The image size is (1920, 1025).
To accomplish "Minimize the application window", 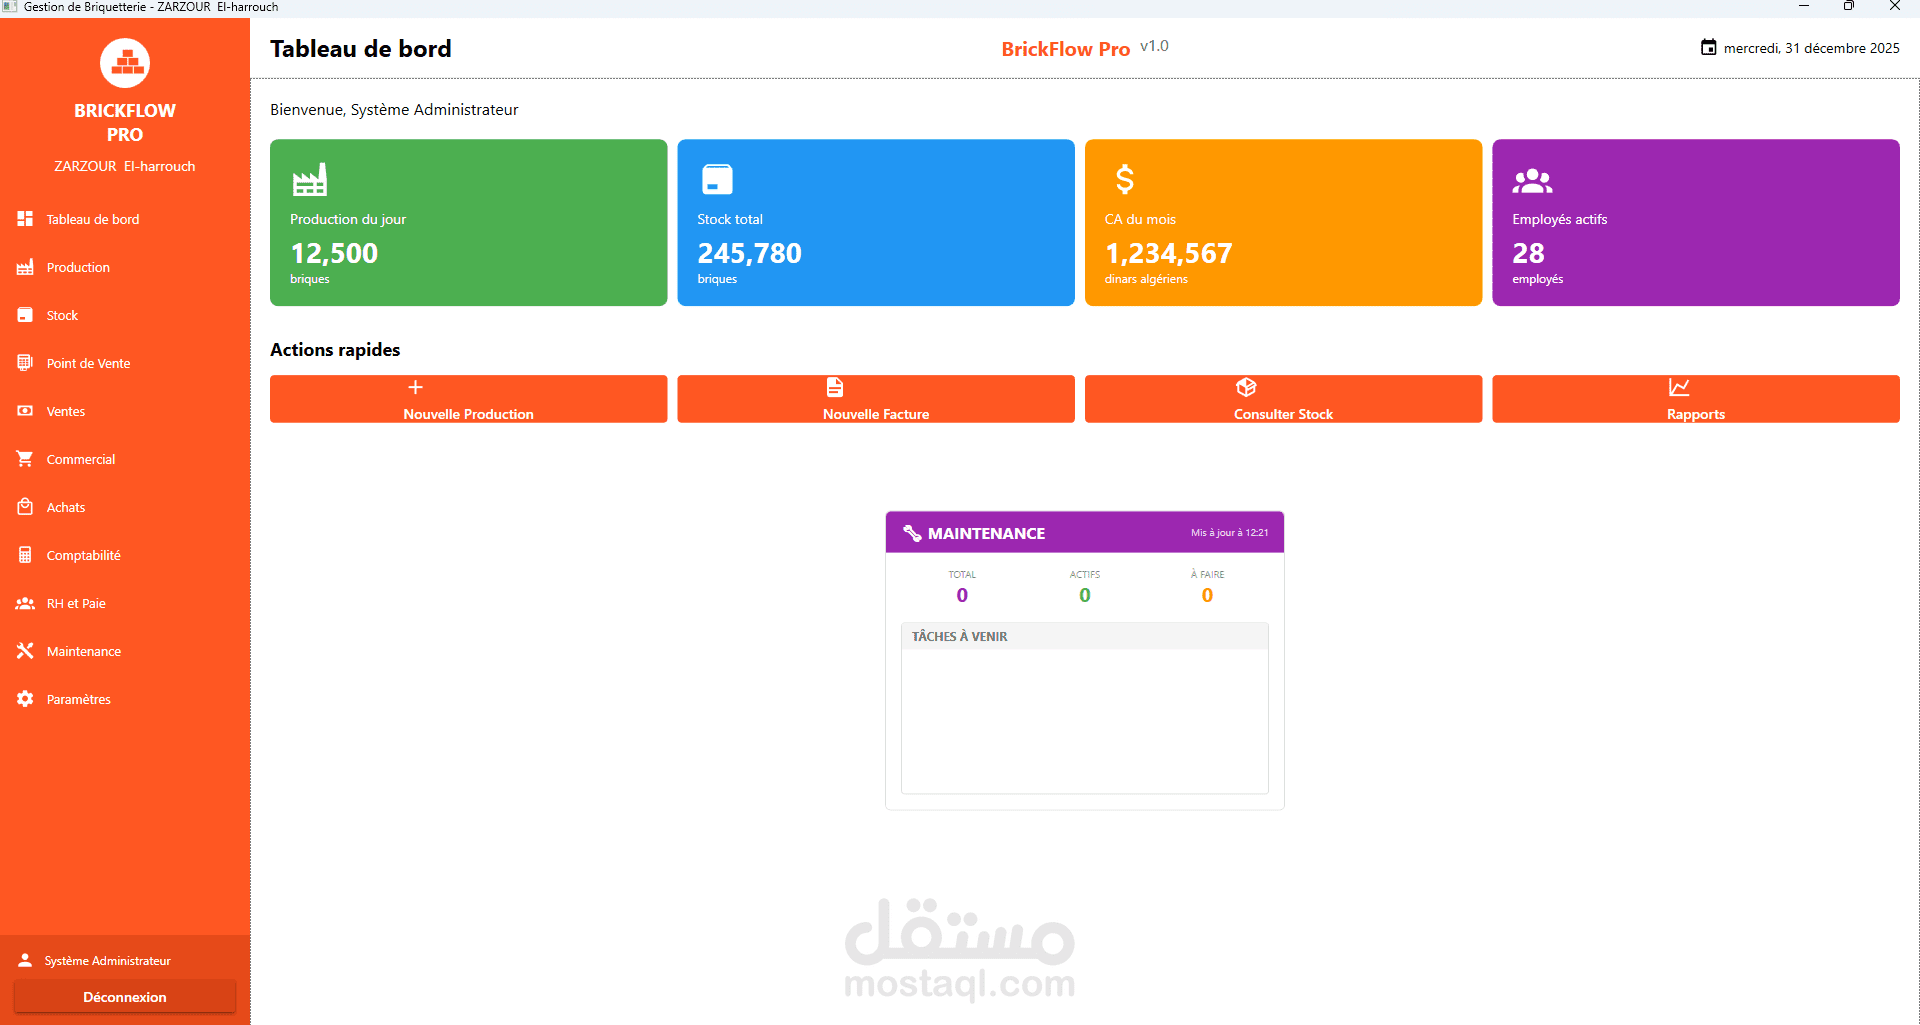I will (1804, 6).
